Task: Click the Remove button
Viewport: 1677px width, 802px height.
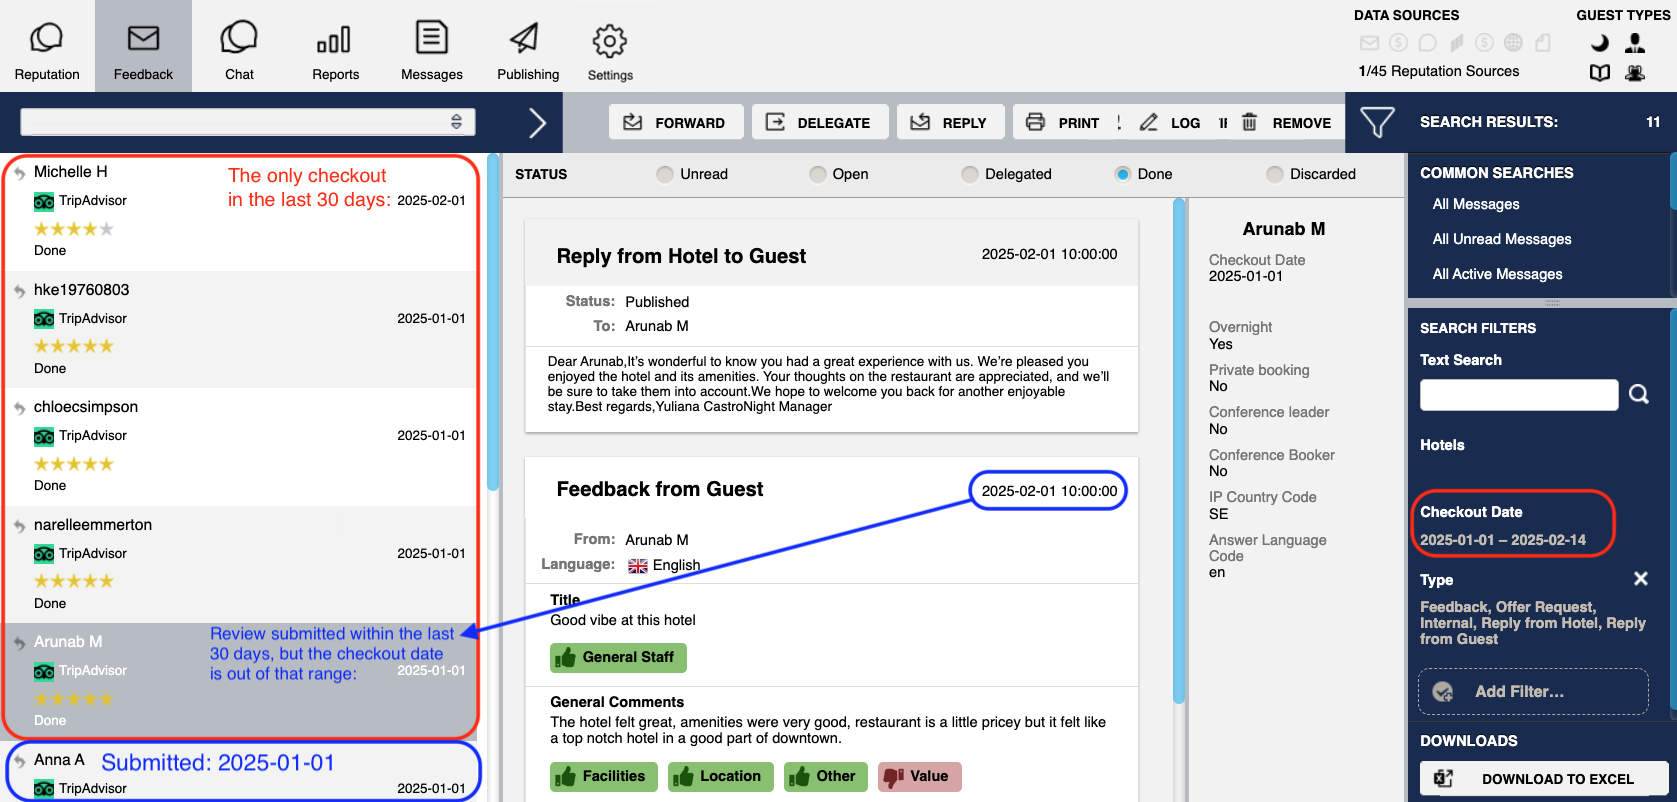Action: point(1288,122)
